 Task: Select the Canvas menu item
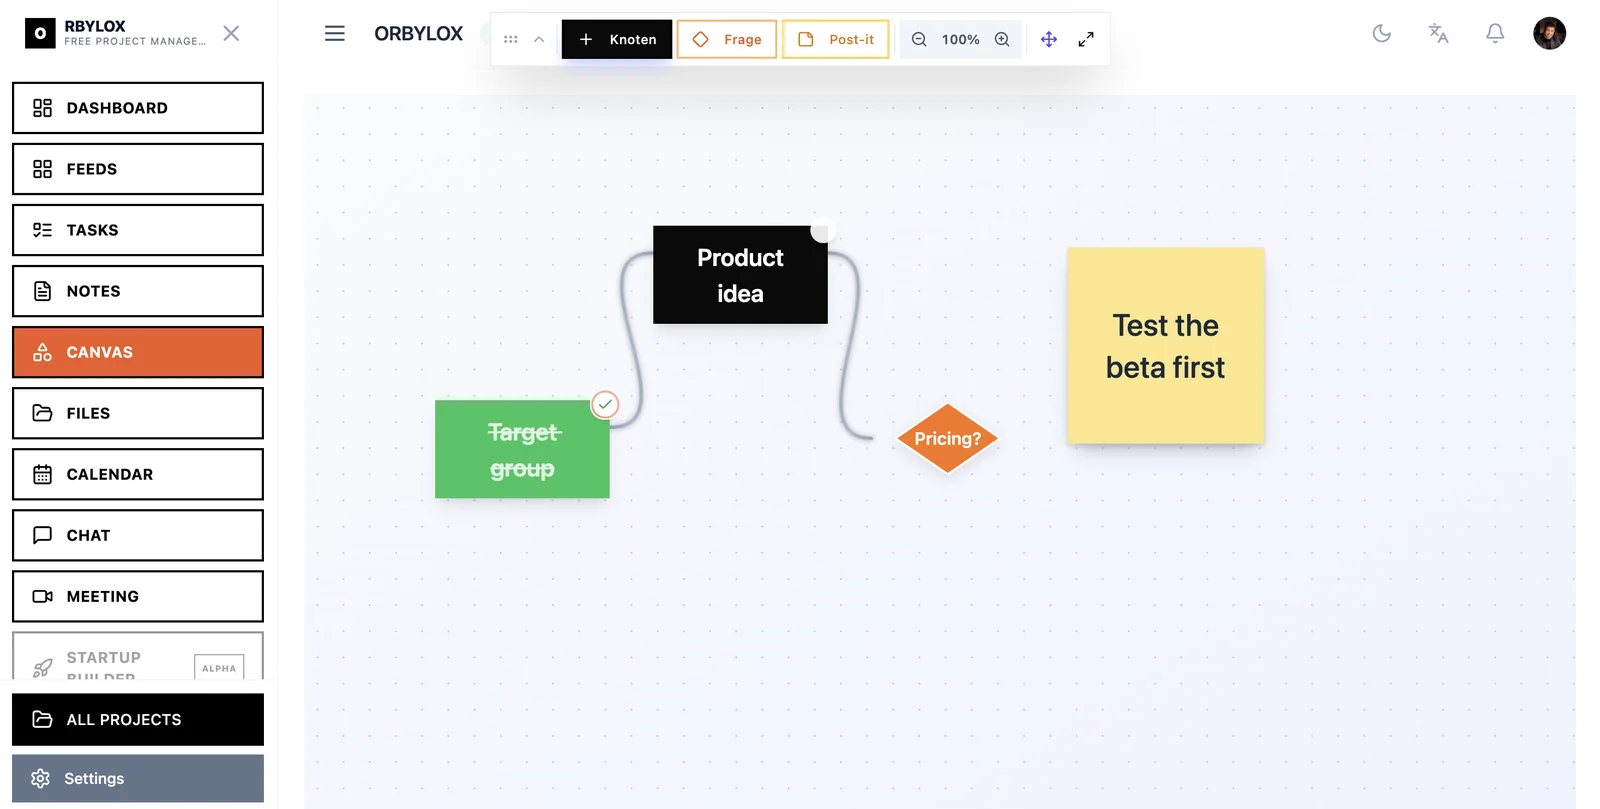[x=138, y=352]
